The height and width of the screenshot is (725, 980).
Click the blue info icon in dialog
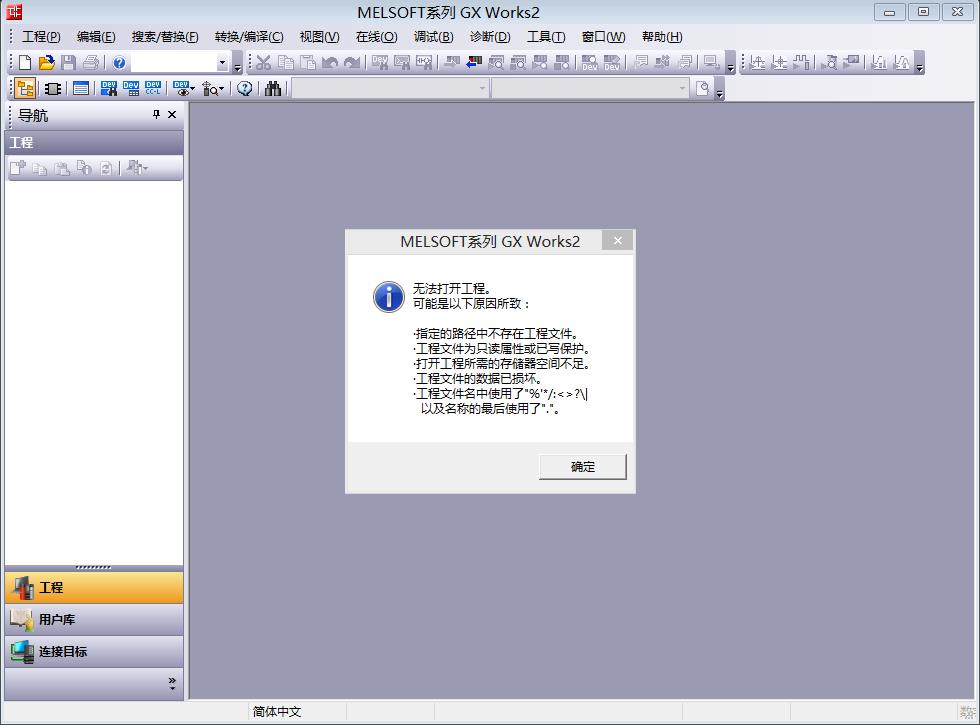pos(388,296)
